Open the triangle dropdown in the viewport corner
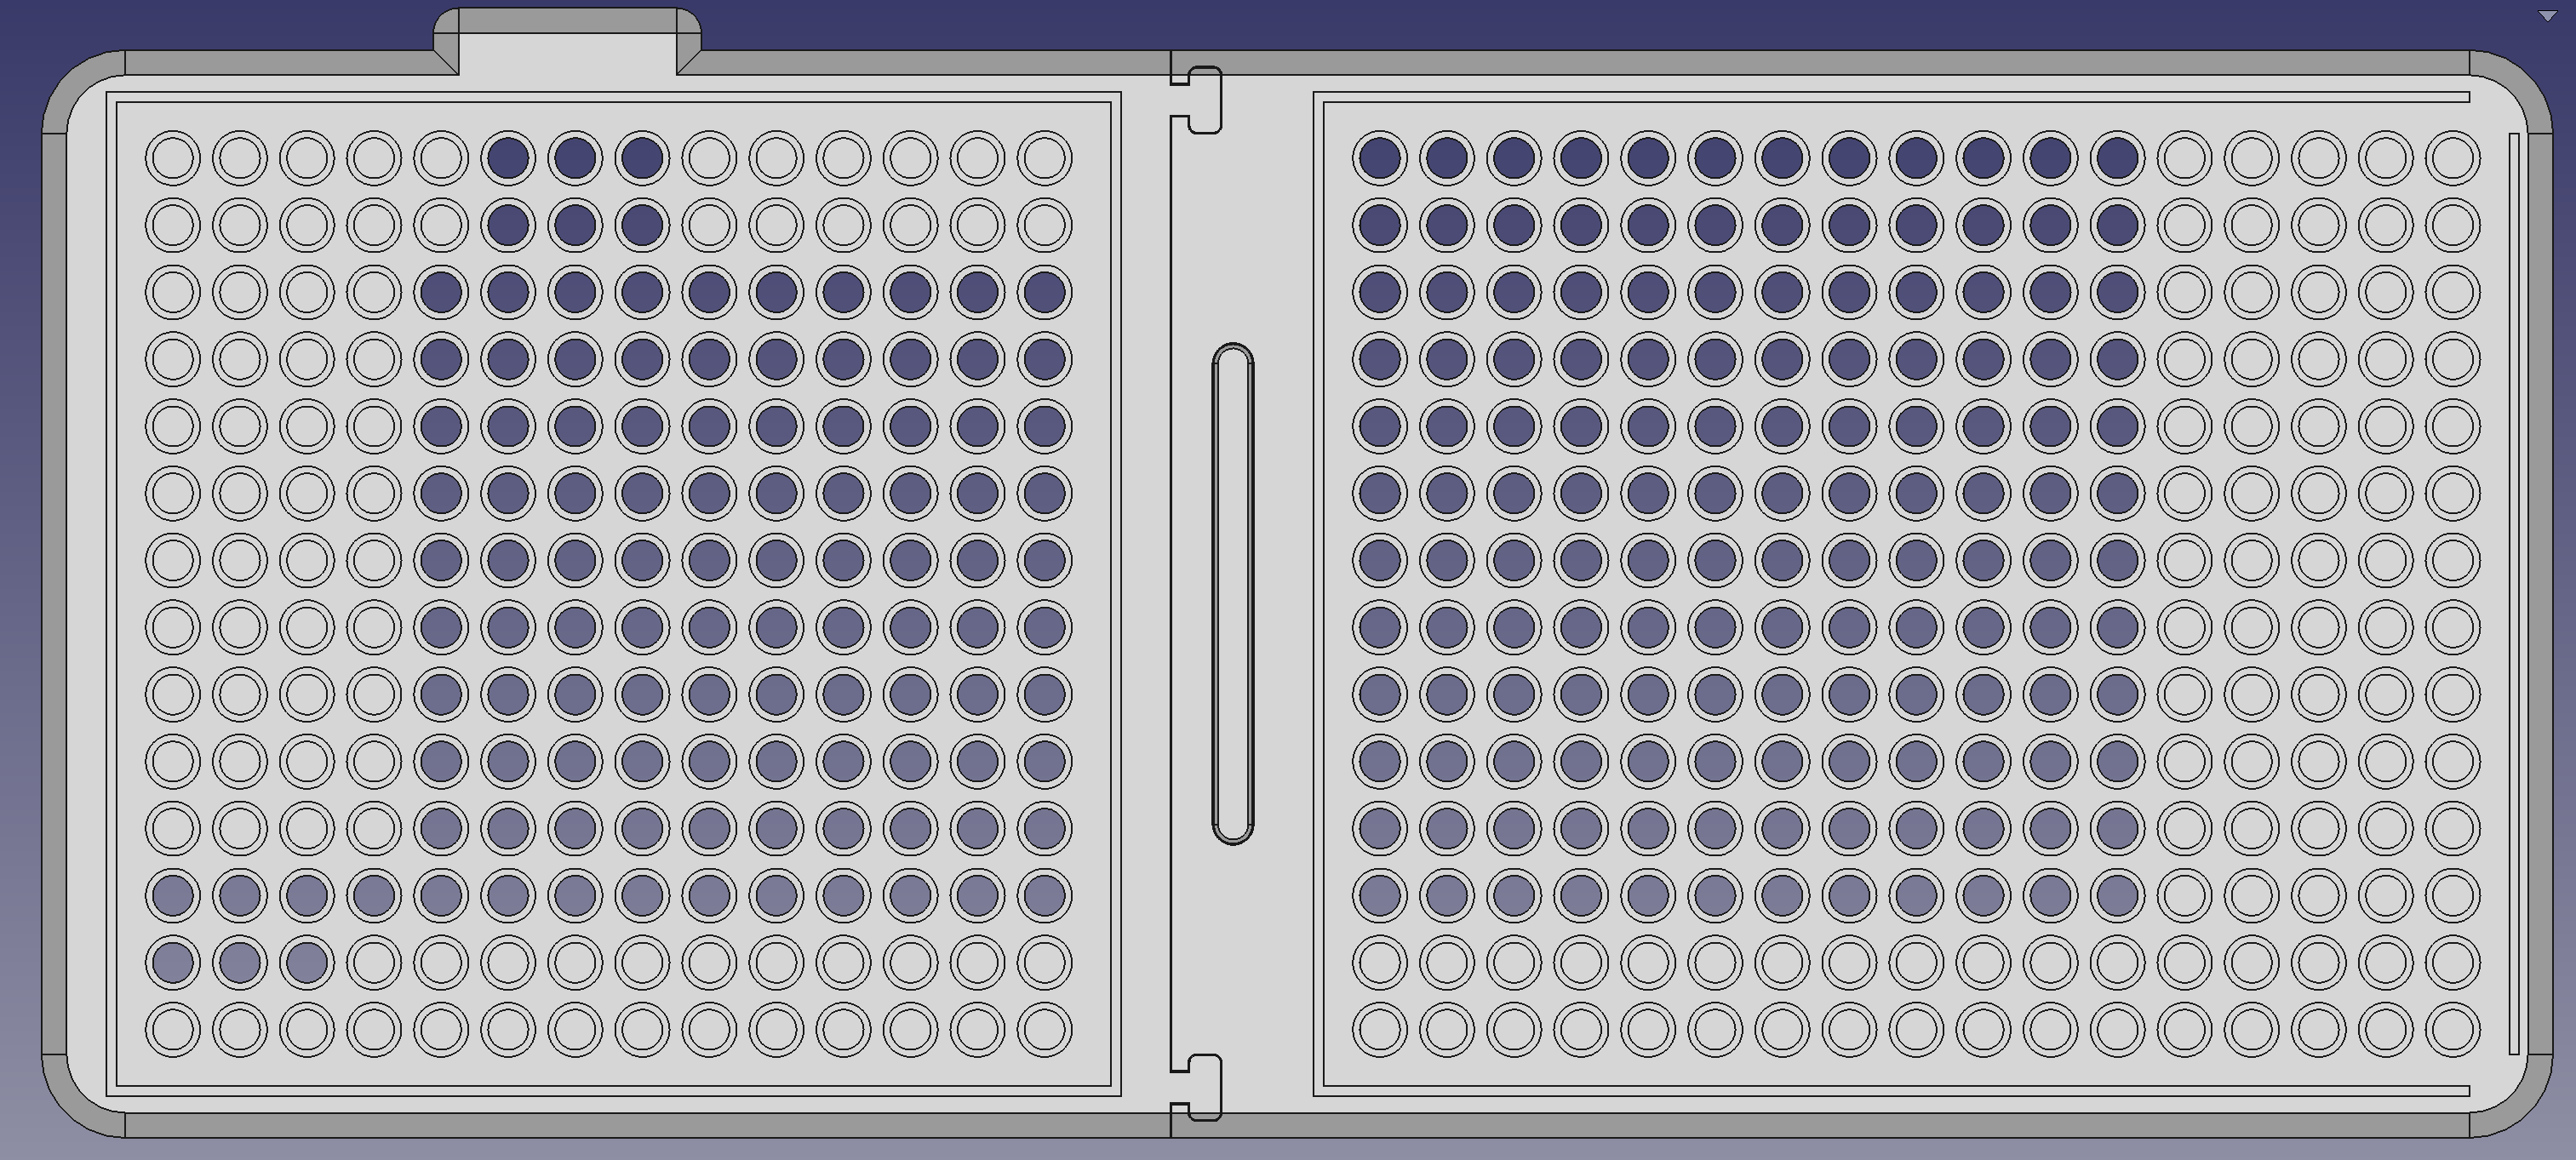The height and width of the screenshot is (1160, 2576). [2546, 17]
